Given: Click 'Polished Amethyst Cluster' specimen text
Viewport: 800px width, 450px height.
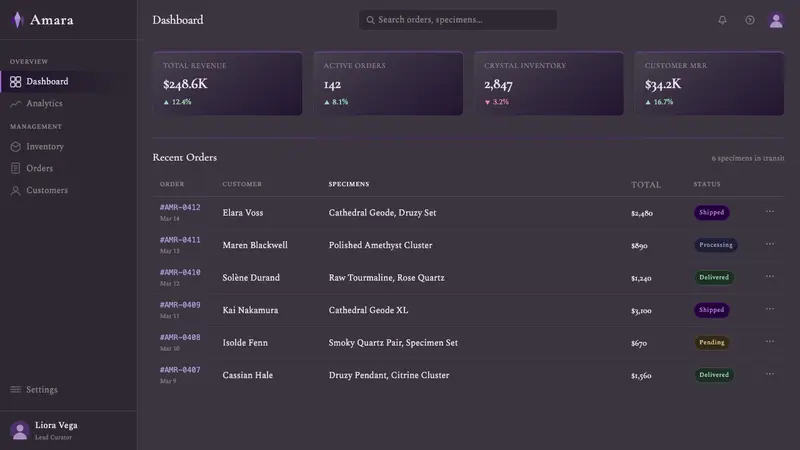Looking at the screenshot, I should coord(381,245).
